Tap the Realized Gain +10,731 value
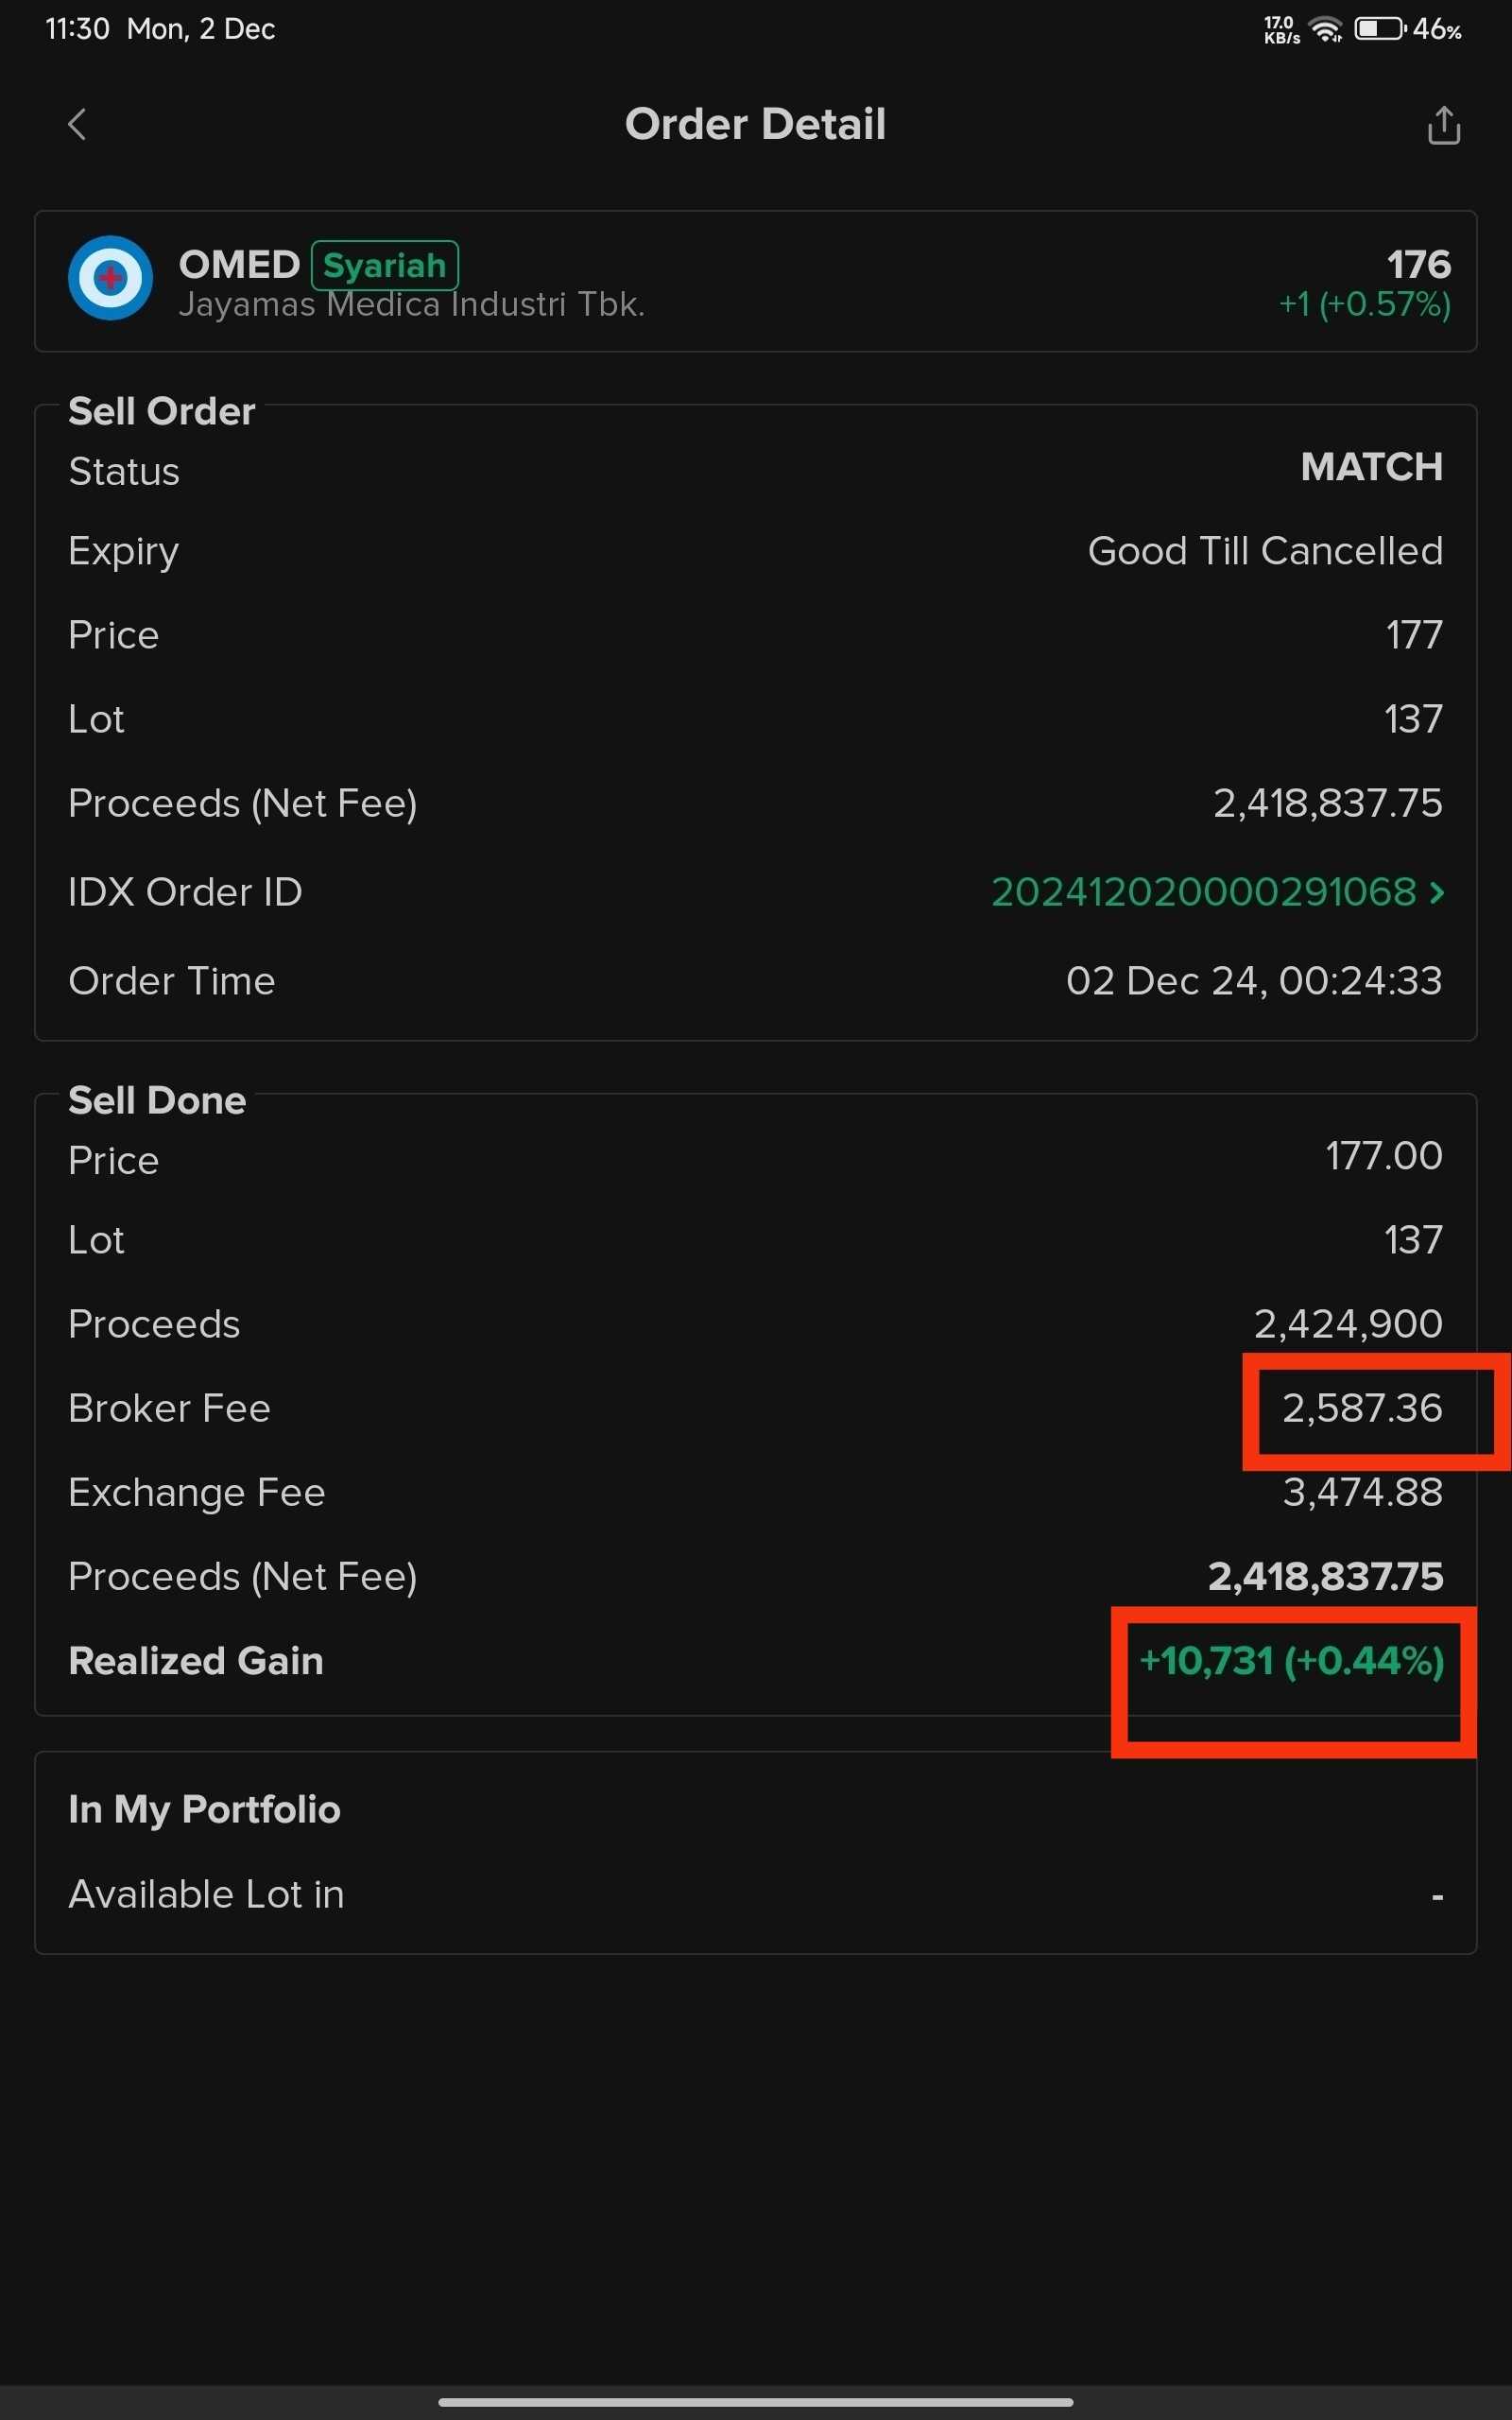The image size is (1512, 2420). pos(1291,1661)
